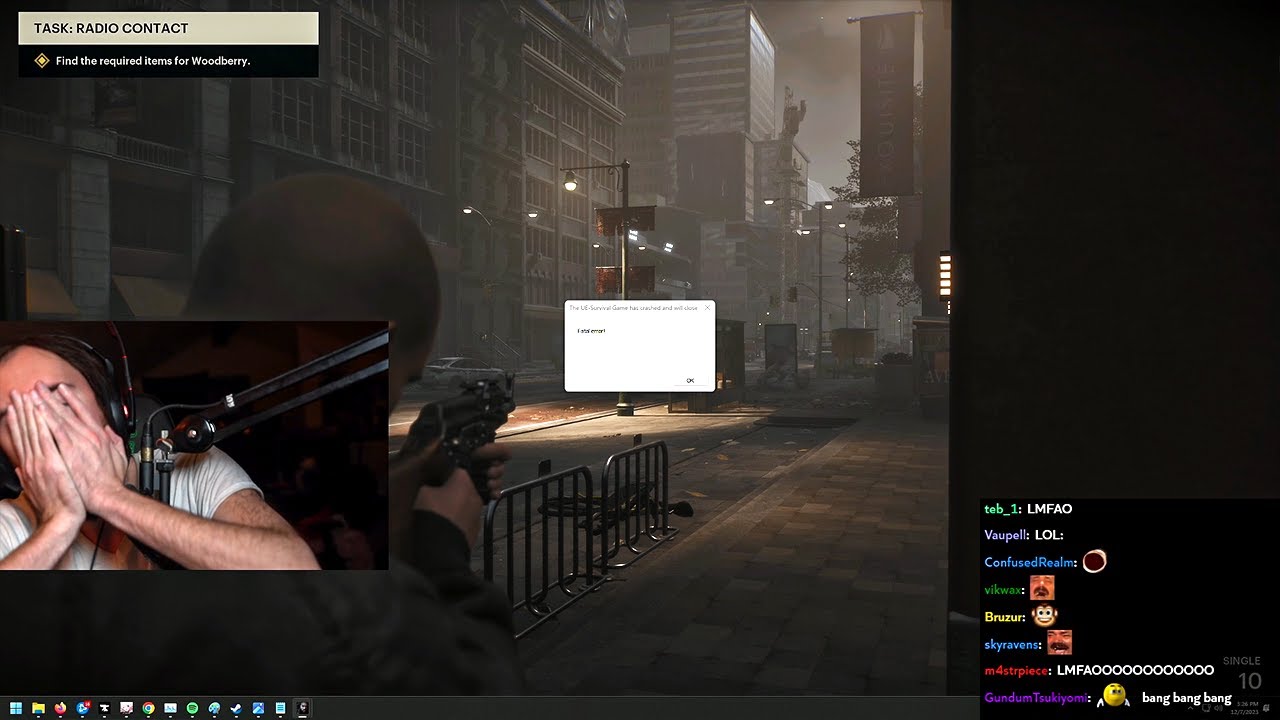This screenshot has width=1280, height=720.
Task: Click the volume speaker tray icon
Action: coord(1216,709)
